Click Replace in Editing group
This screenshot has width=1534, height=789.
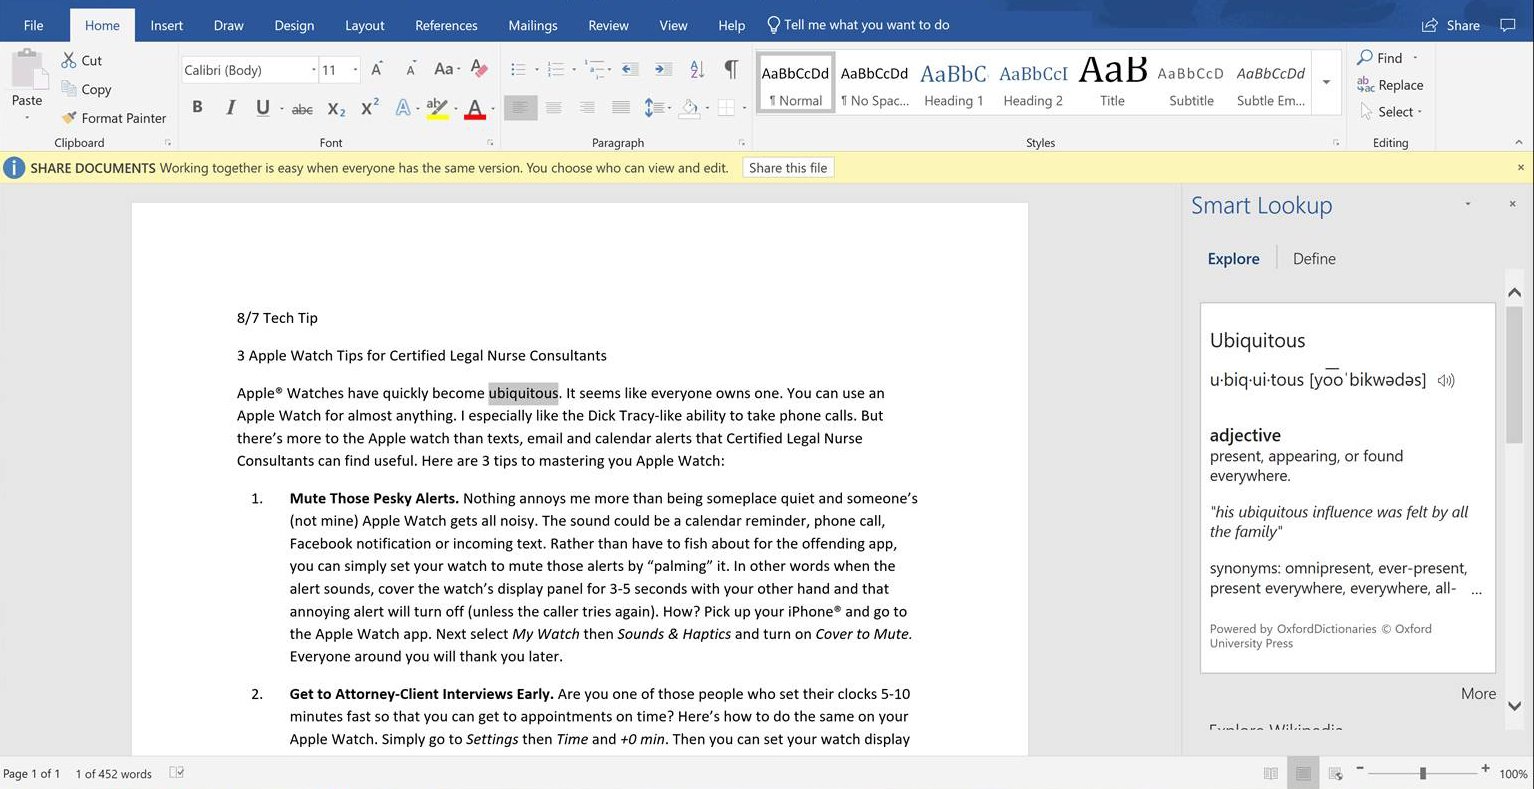(1390, 85)
